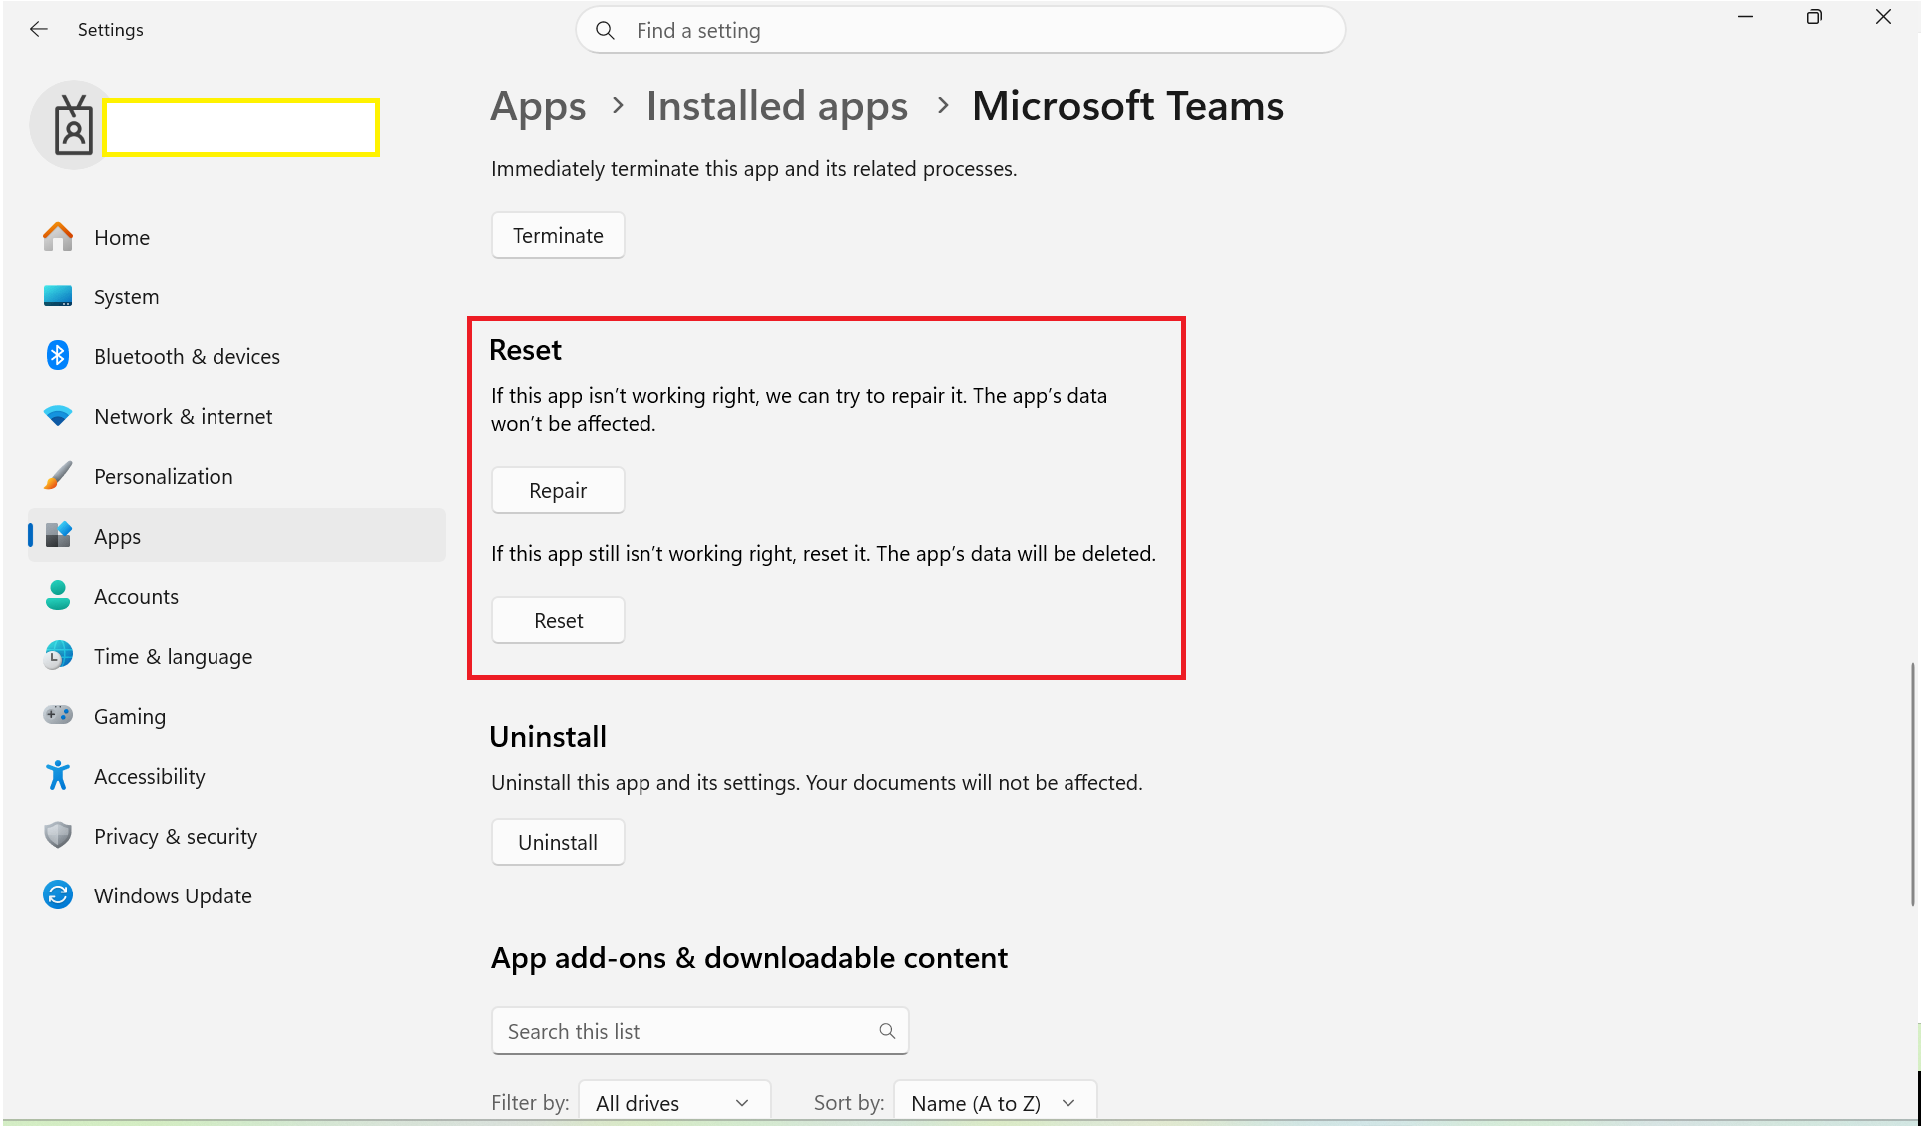
Task: Click the Home house icon
Action: point(58,237)
